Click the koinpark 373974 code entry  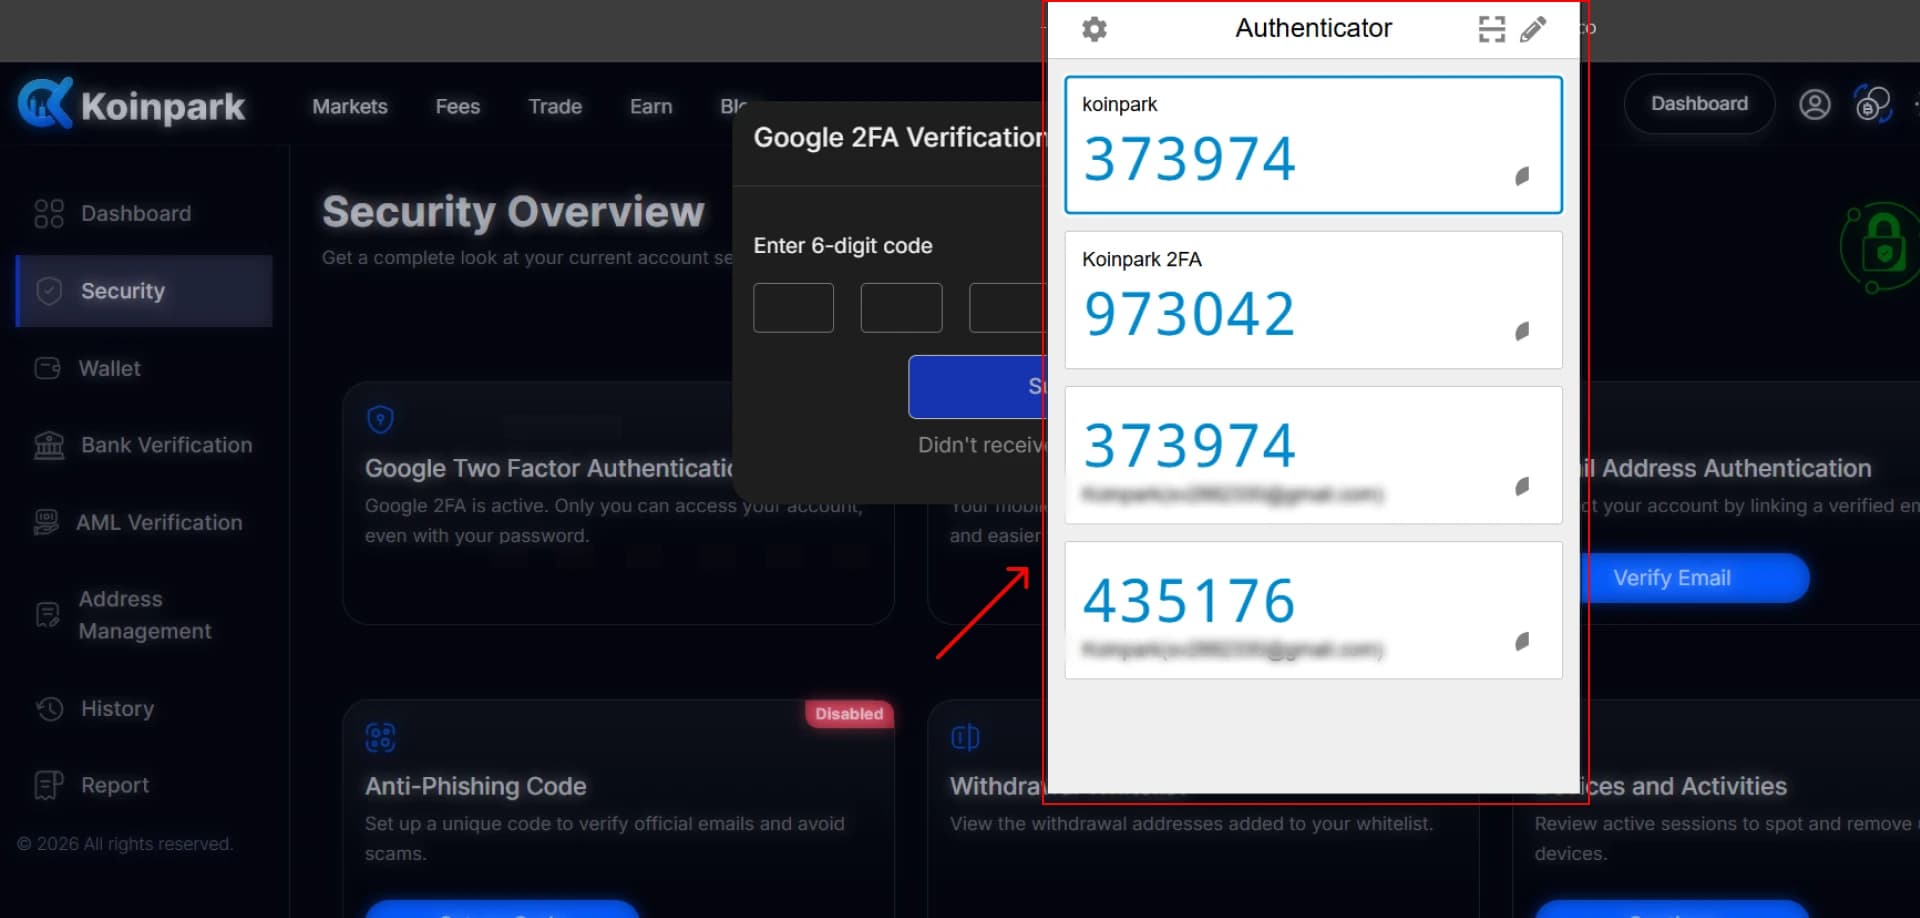pos(1313,145)
